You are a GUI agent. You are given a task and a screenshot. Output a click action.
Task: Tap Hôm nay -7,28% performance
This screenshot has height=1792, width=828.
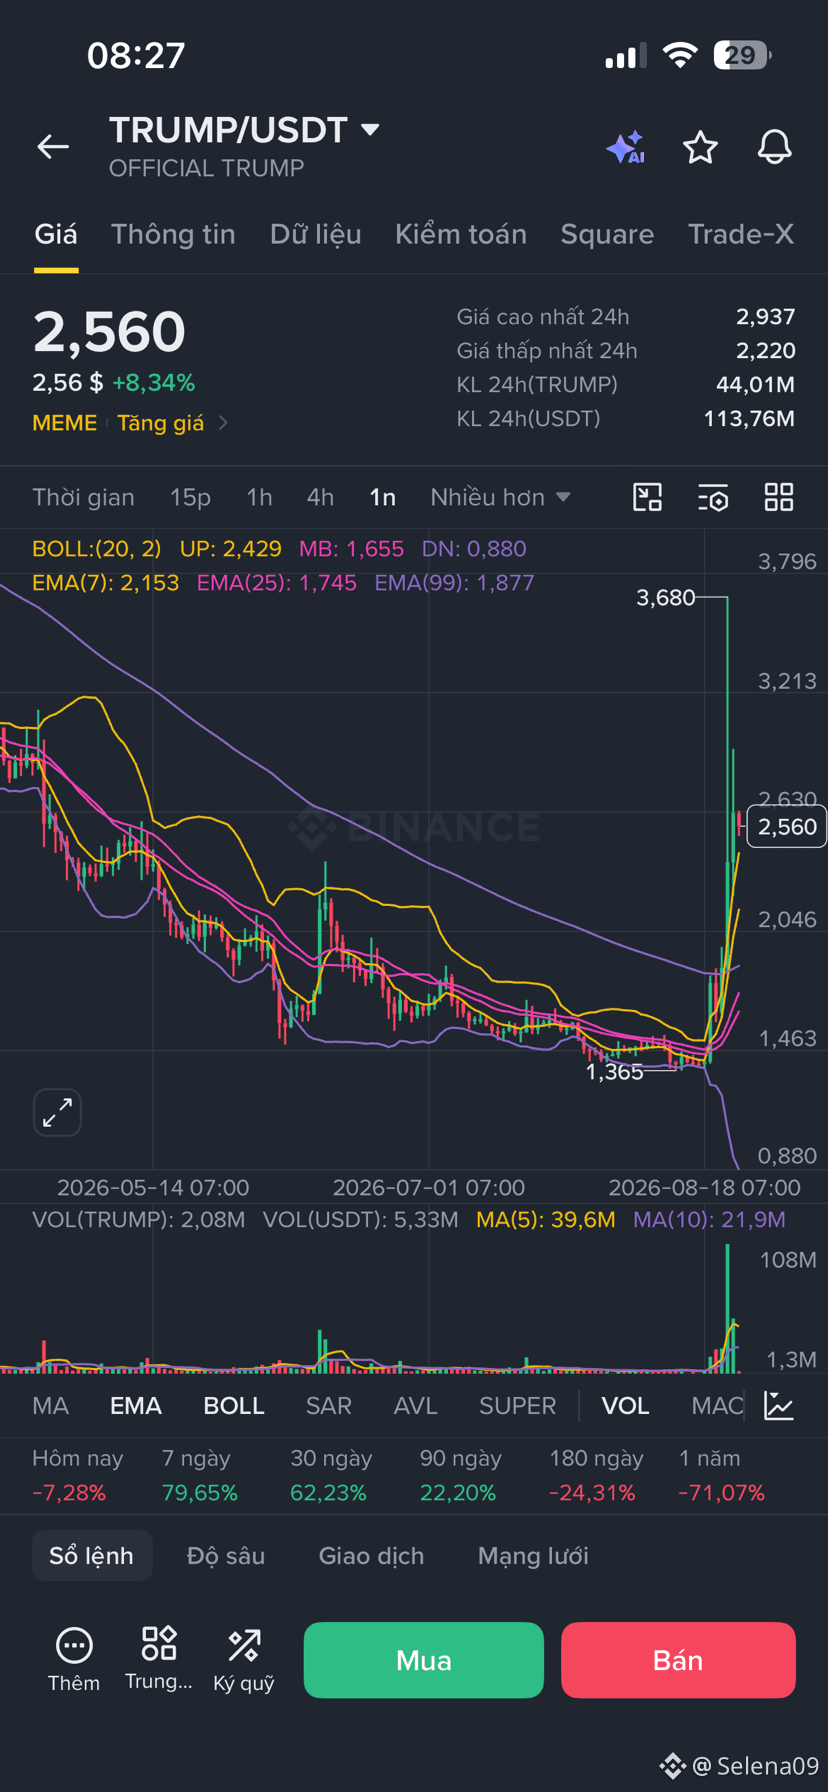tap(78, 1475)
